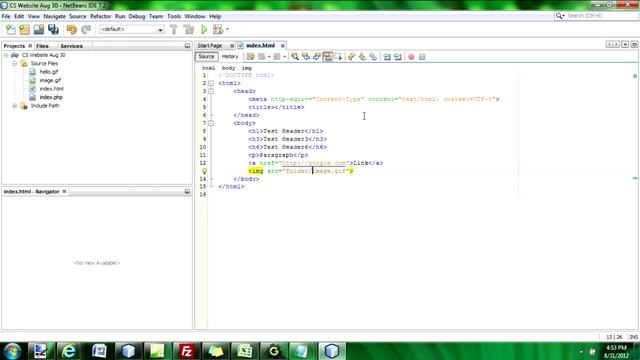Click the Build Project hammer icon
This screenshot has width=640, height=360.
[x=174, y=29]
